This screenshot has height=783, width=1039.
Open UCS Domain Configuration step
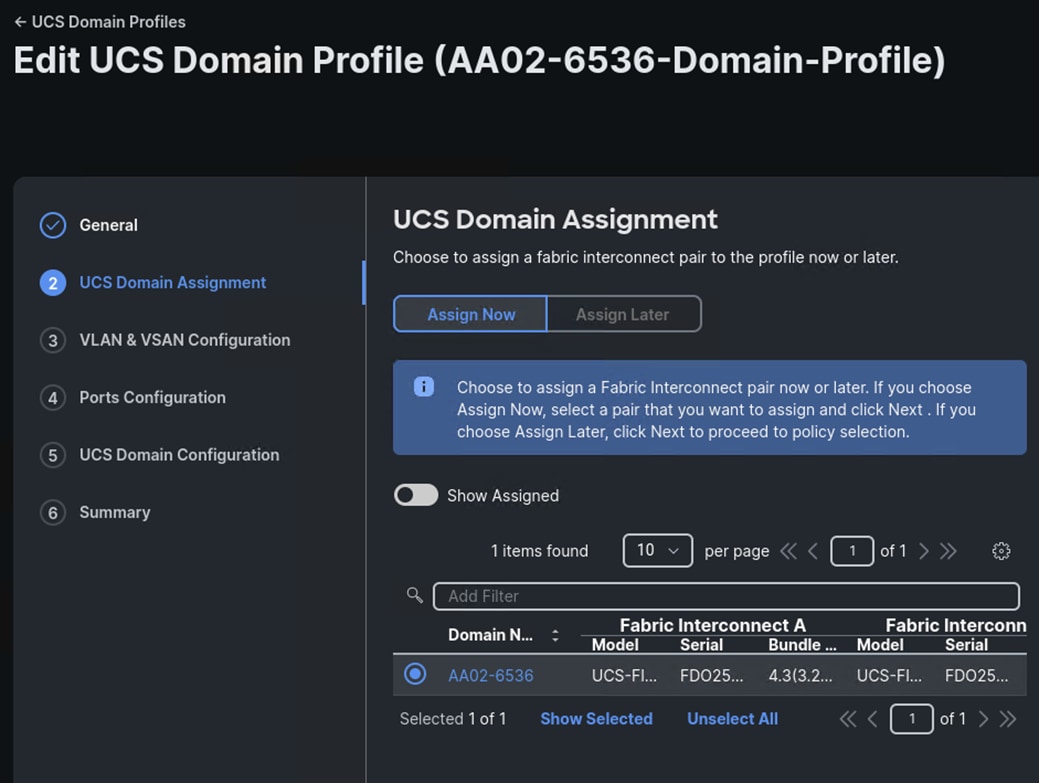[179, 455]
